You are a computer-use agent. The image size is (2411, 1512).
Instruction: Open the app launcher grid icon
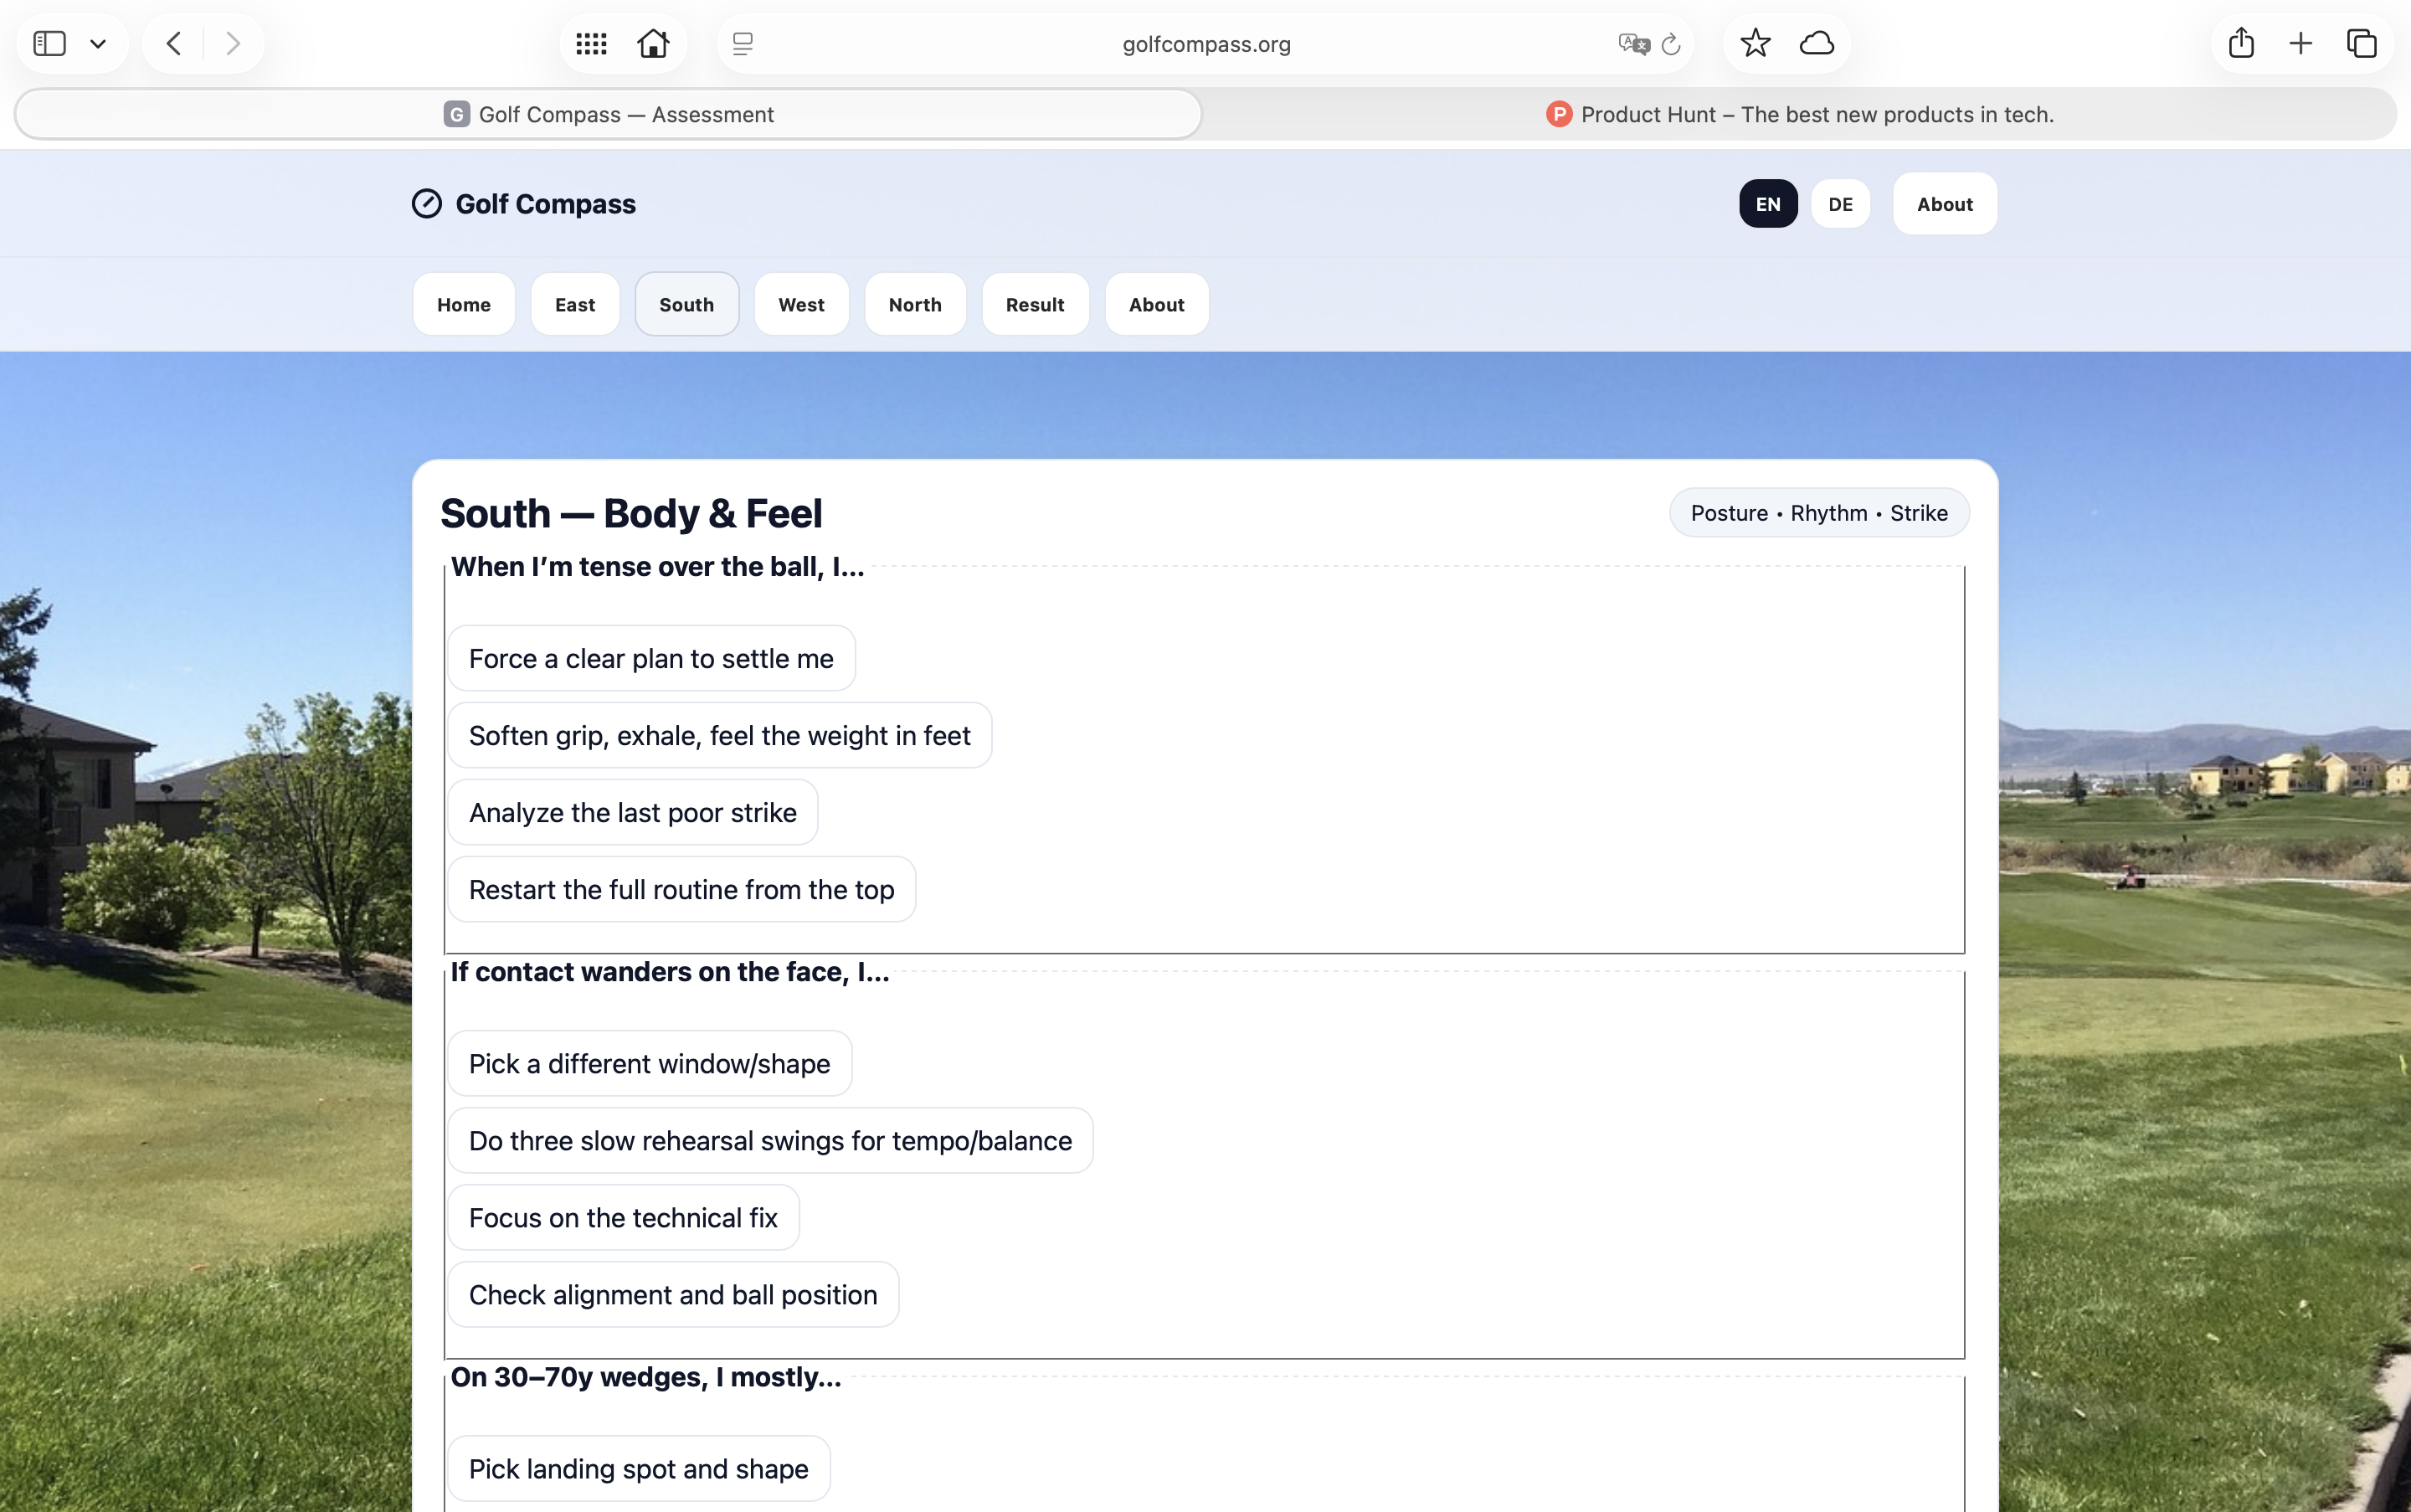click(x=590, y=43)
